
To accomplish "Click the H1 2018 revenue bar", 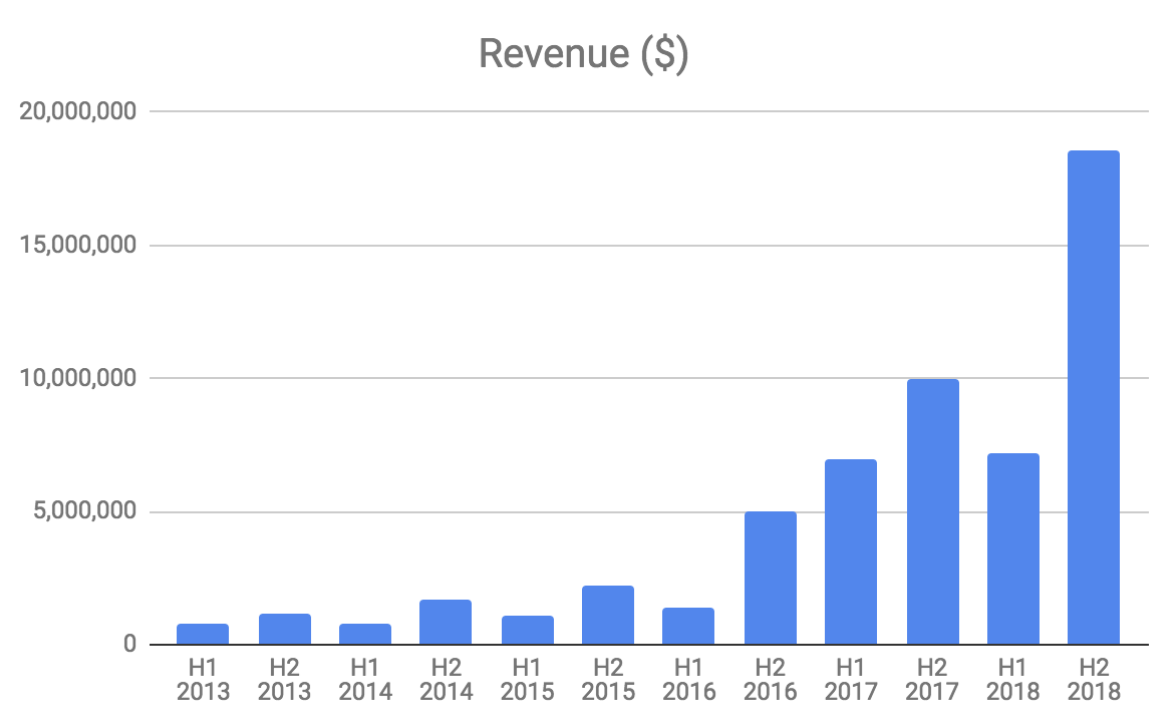I will coord(1013,549).
